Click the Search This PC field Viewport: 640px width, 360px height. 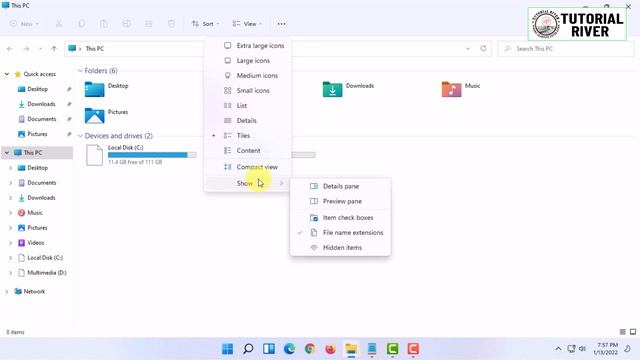[x=566, y=49]
